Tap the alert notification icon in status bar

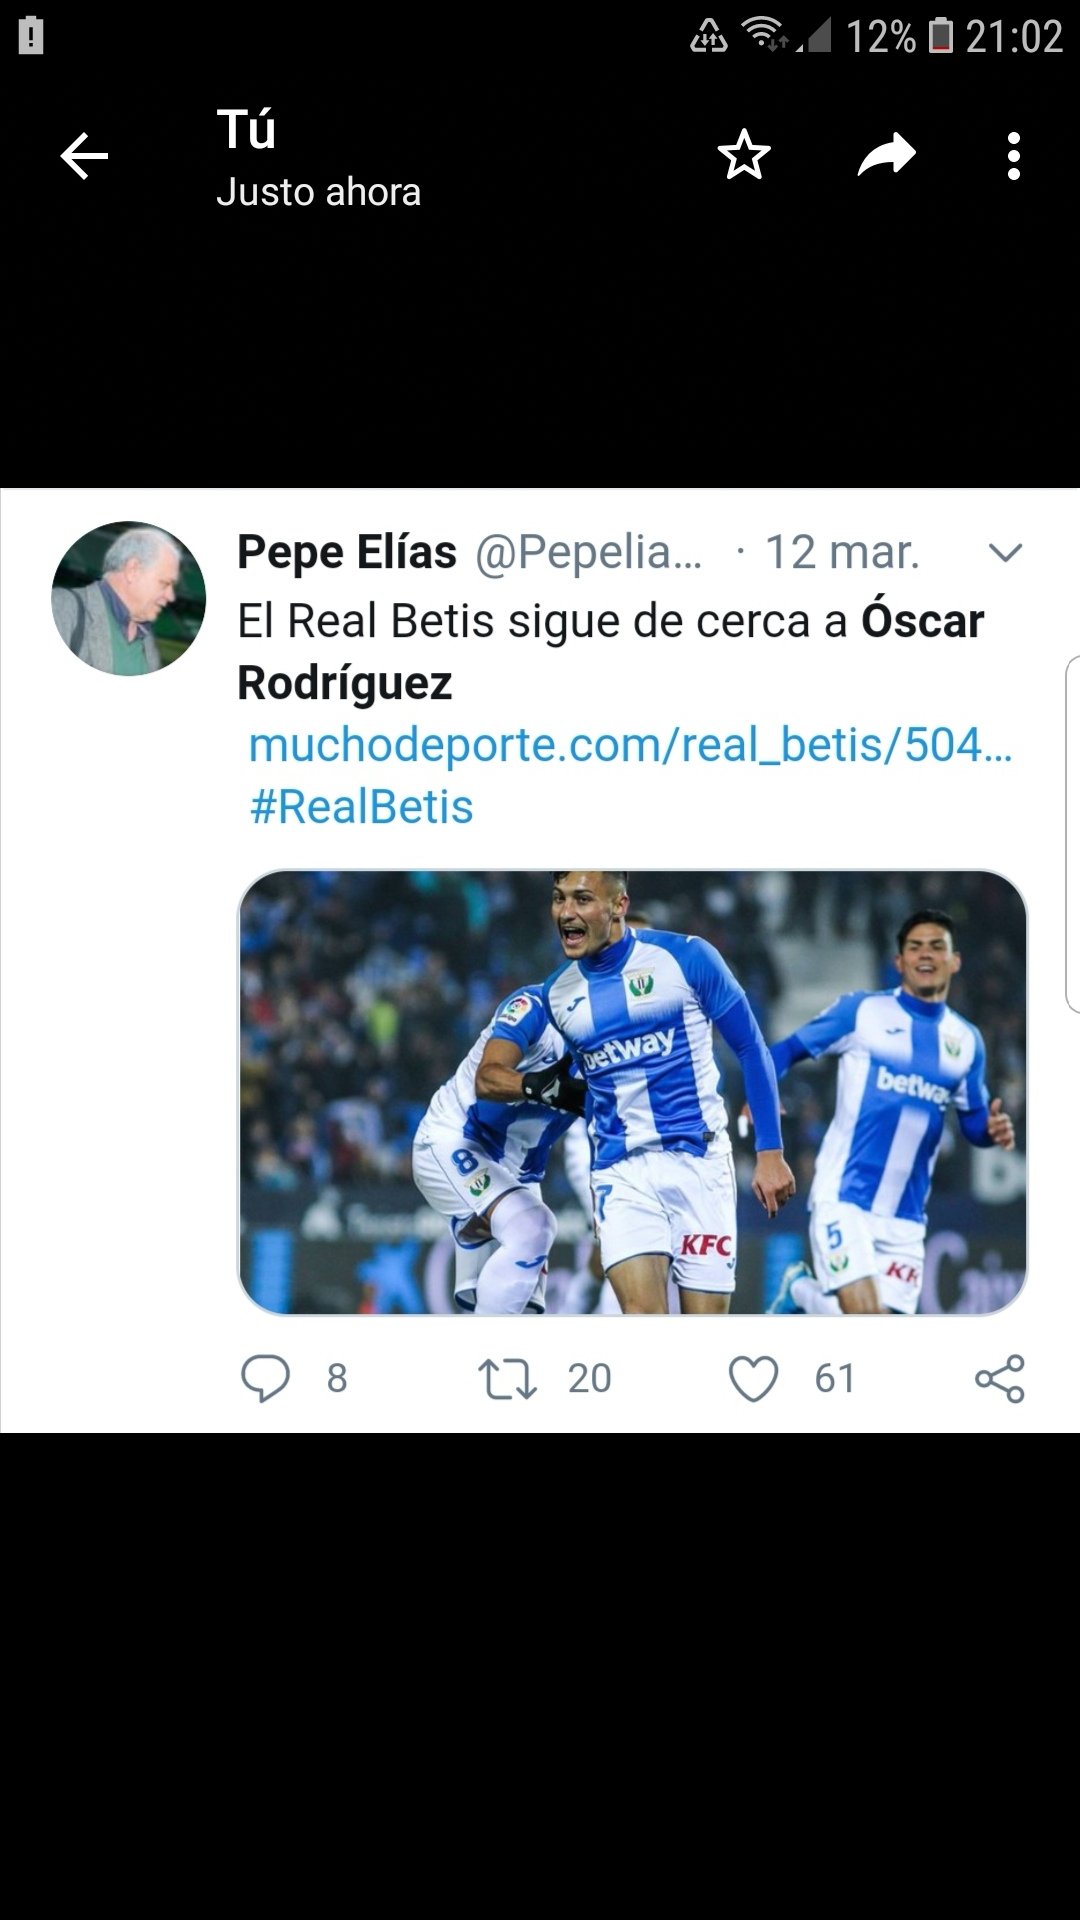(31, 37)
